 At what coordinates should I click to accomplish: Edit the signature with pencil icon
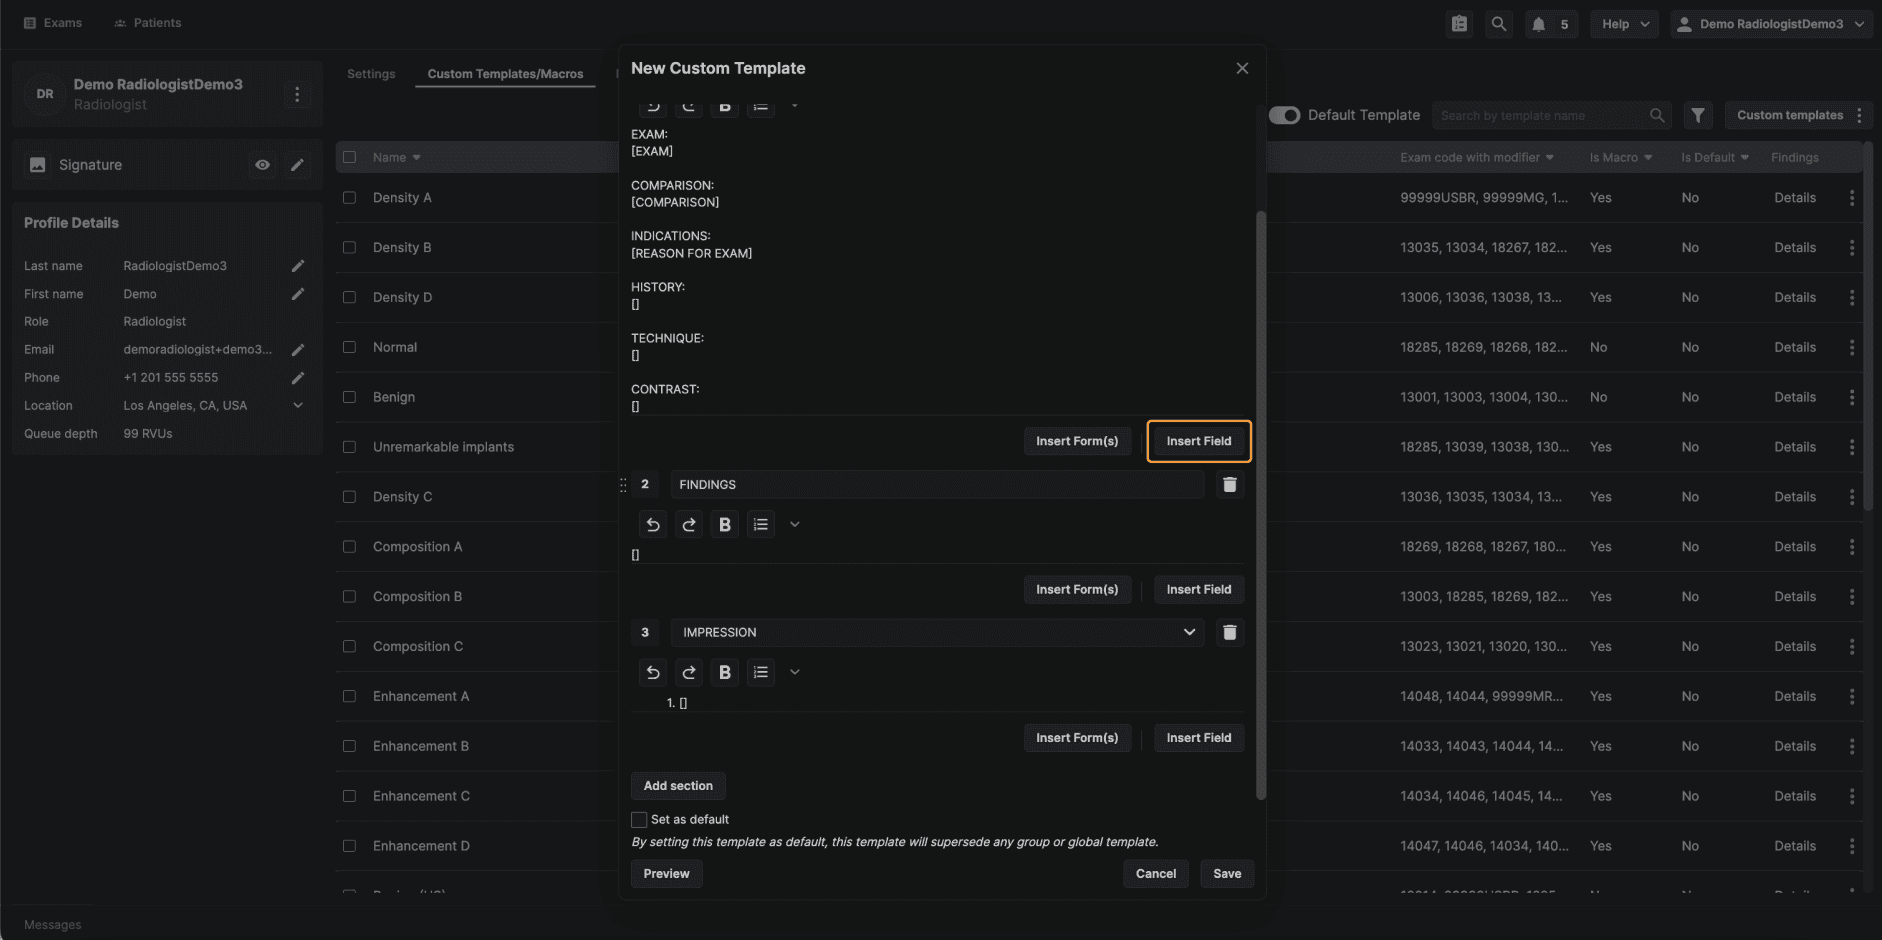[x=297, y=165]
